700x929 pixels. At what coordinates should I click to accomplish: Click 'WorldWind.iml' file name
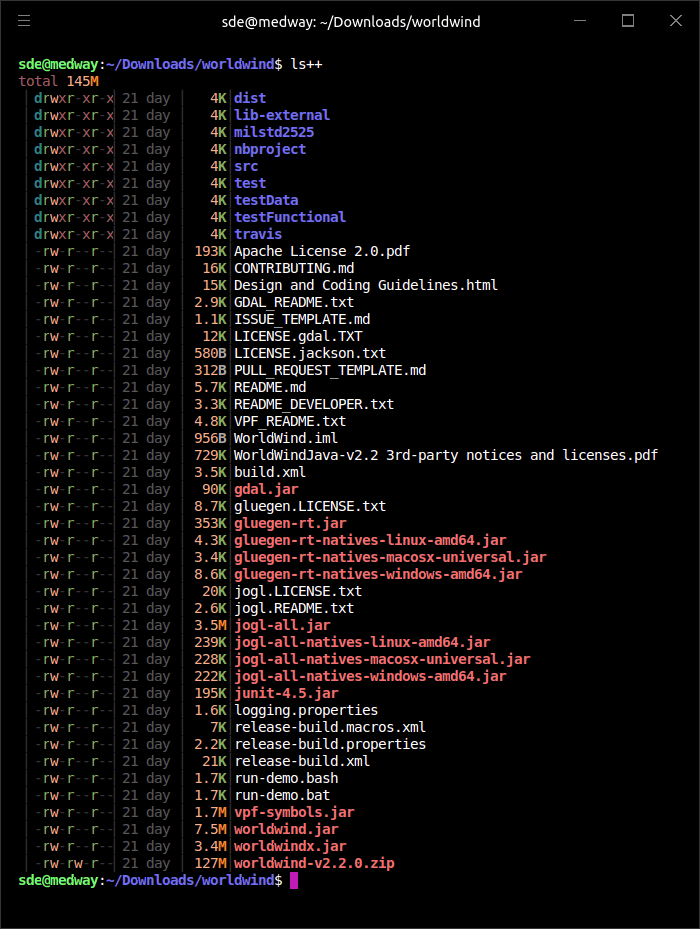coord(286,438)
